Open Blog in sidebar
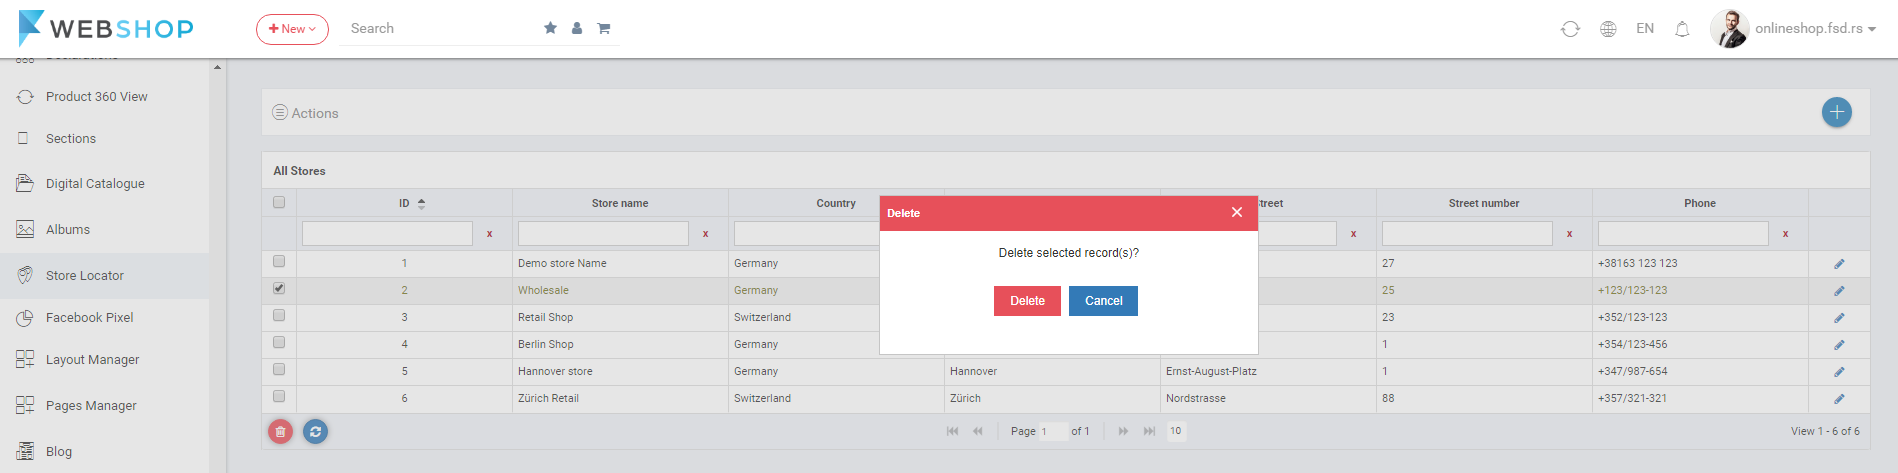 (59, 452)
